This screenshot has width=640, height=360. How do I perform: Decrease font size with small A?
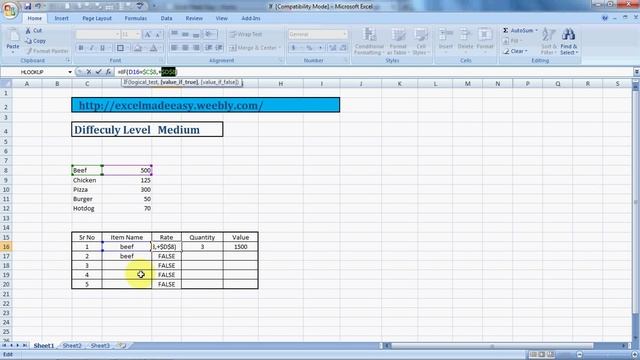click(x=158, y=35)
